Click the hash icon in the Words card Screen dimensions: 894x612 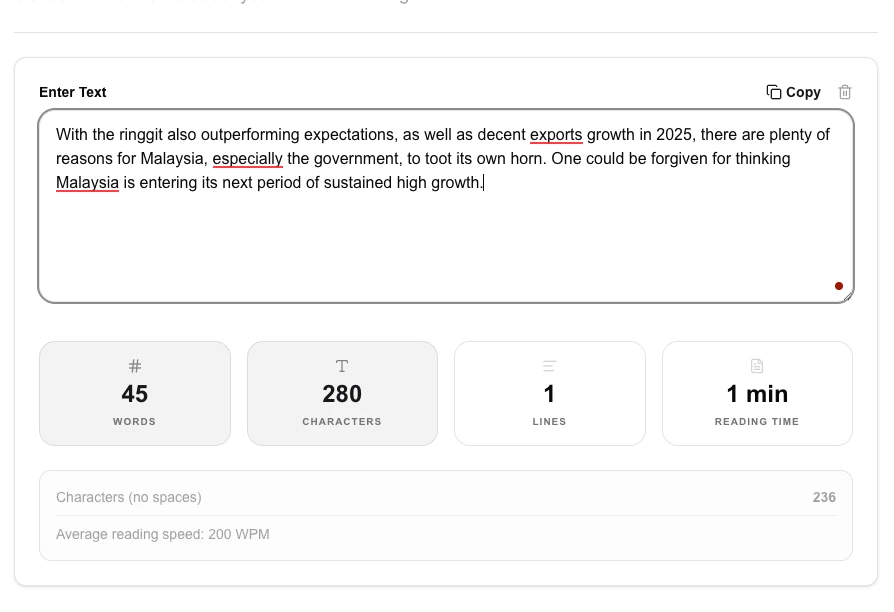pyautogui.click(x=135, y=366)
